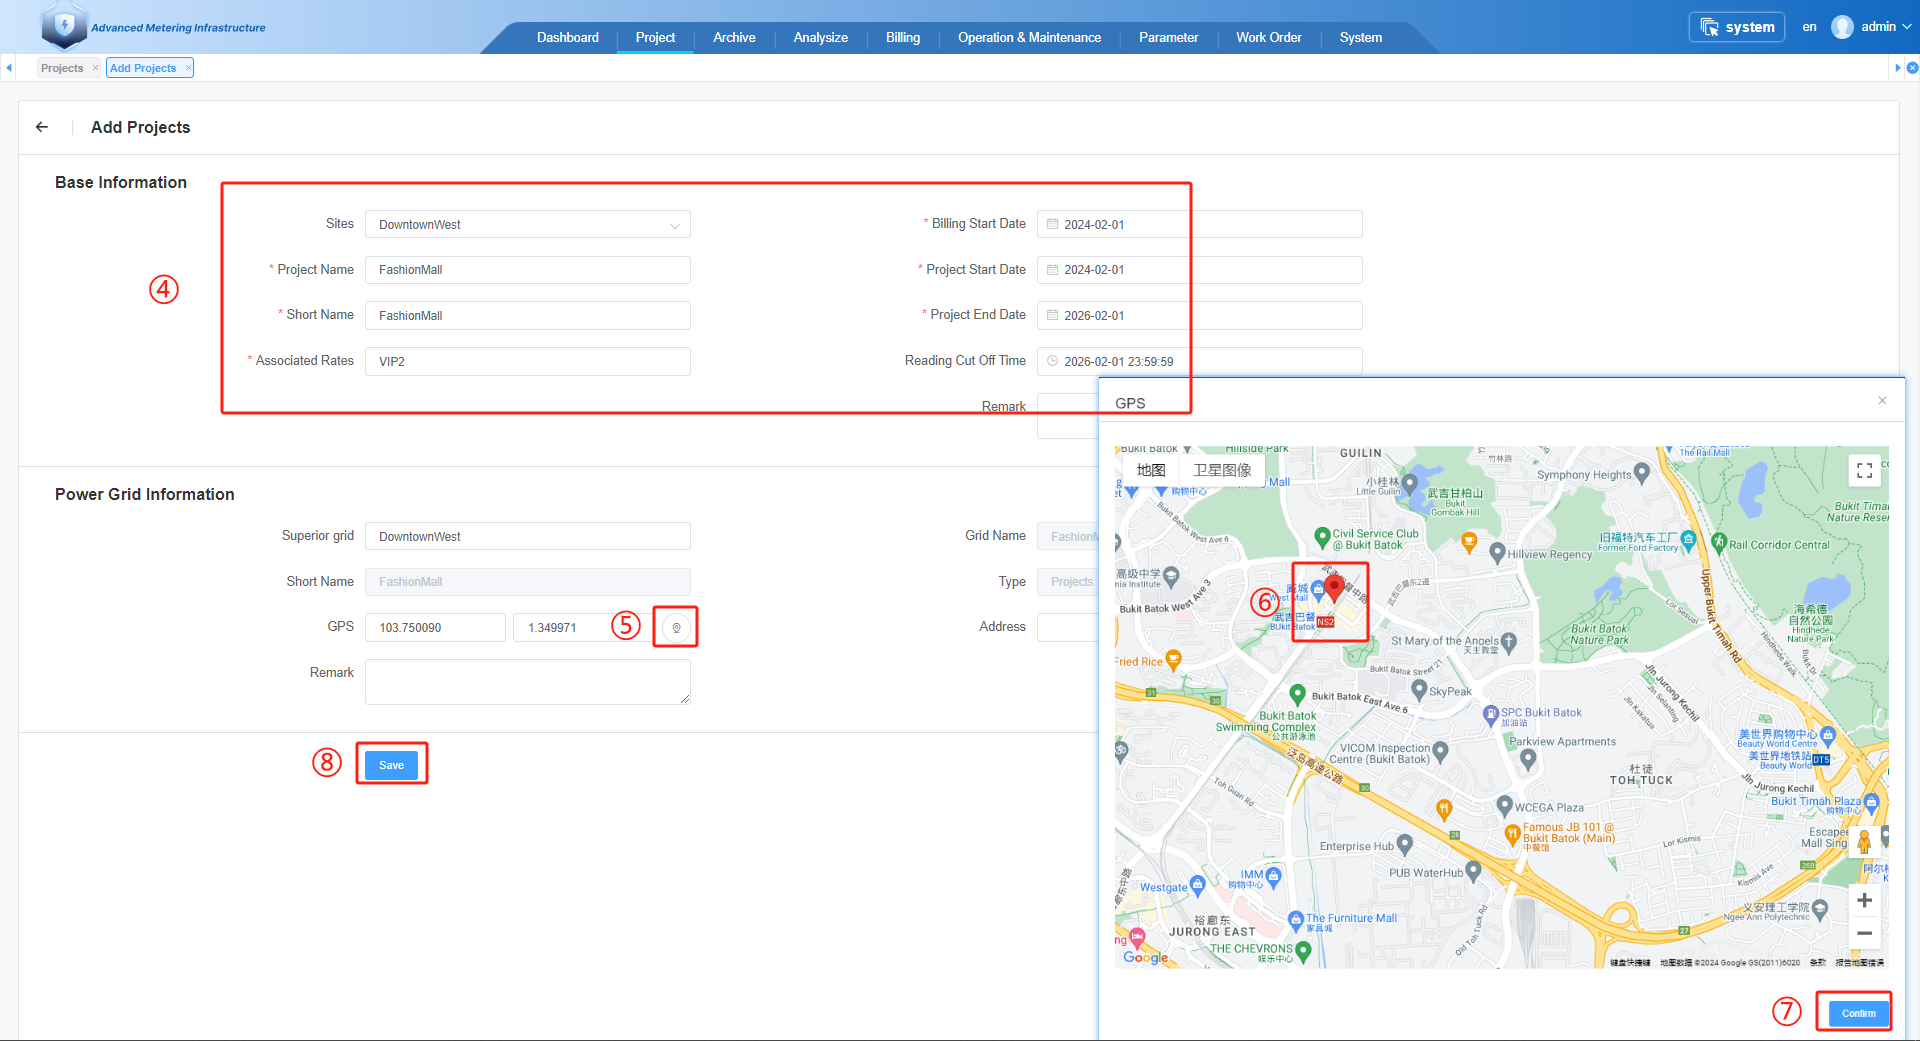
Task: Click the system screen icon button
Action: (1709, 27)
